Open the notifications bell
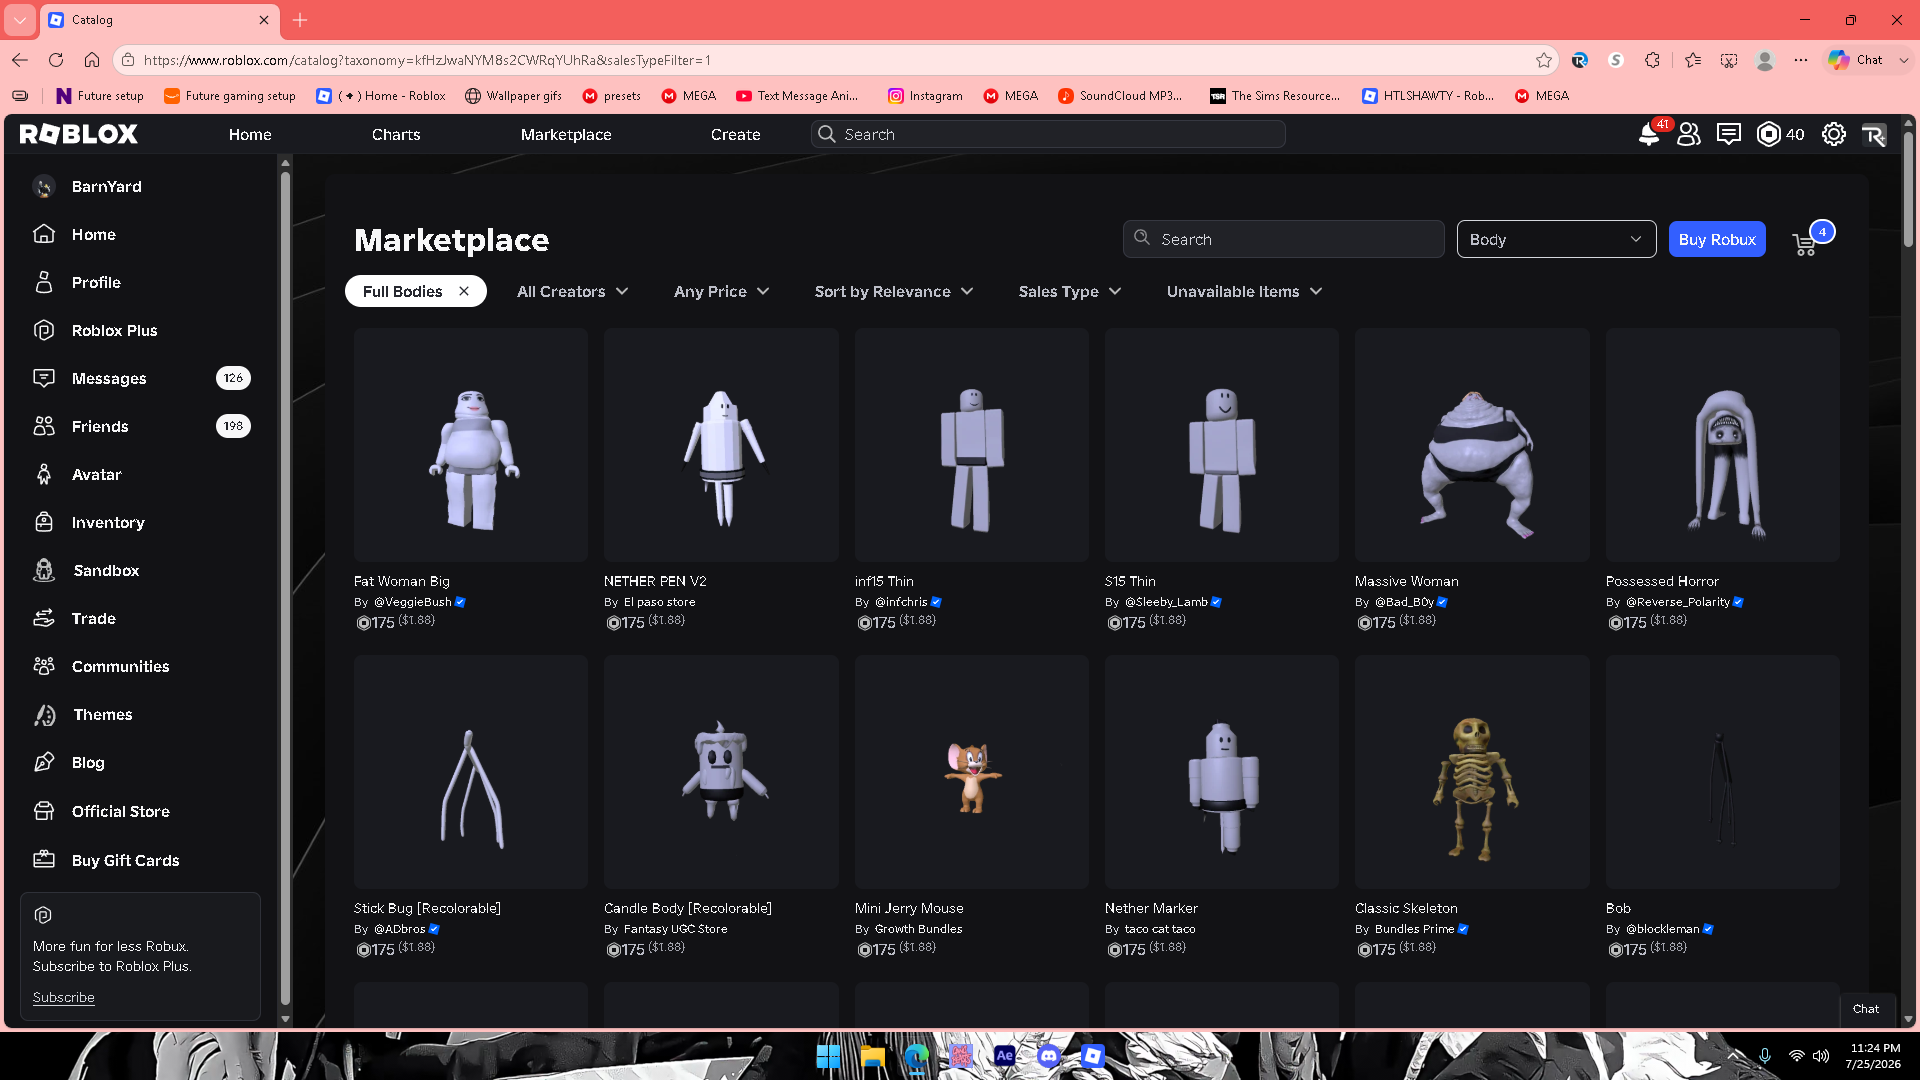1920x1080 pixels. pyautogui.click(x=1649, y=134)
